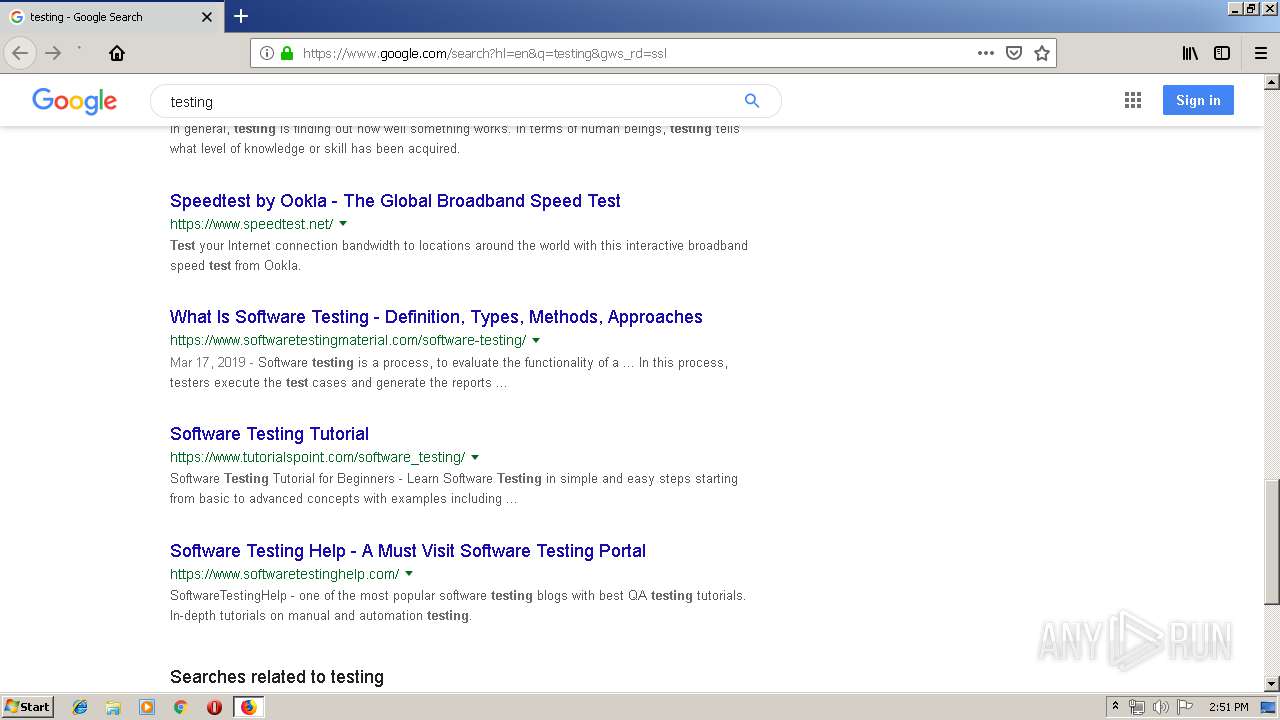Open Software Testing Tutorial result
The height and width of the screenshot is (720, 1280).
[x=269, y=434]
